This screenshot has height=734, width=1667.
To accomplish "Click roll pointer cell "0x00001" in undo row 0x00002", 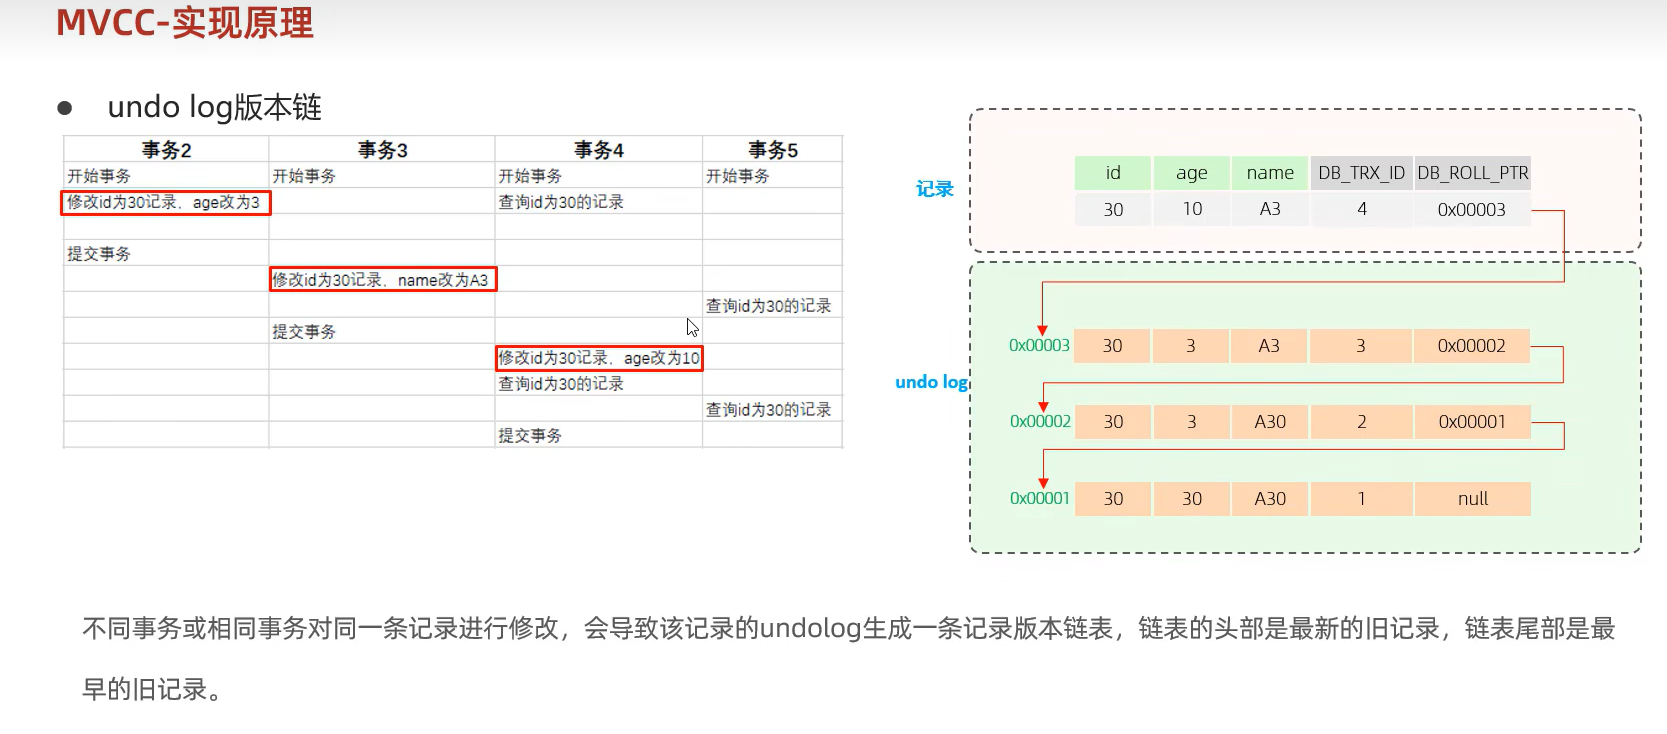I will 1472,421.
